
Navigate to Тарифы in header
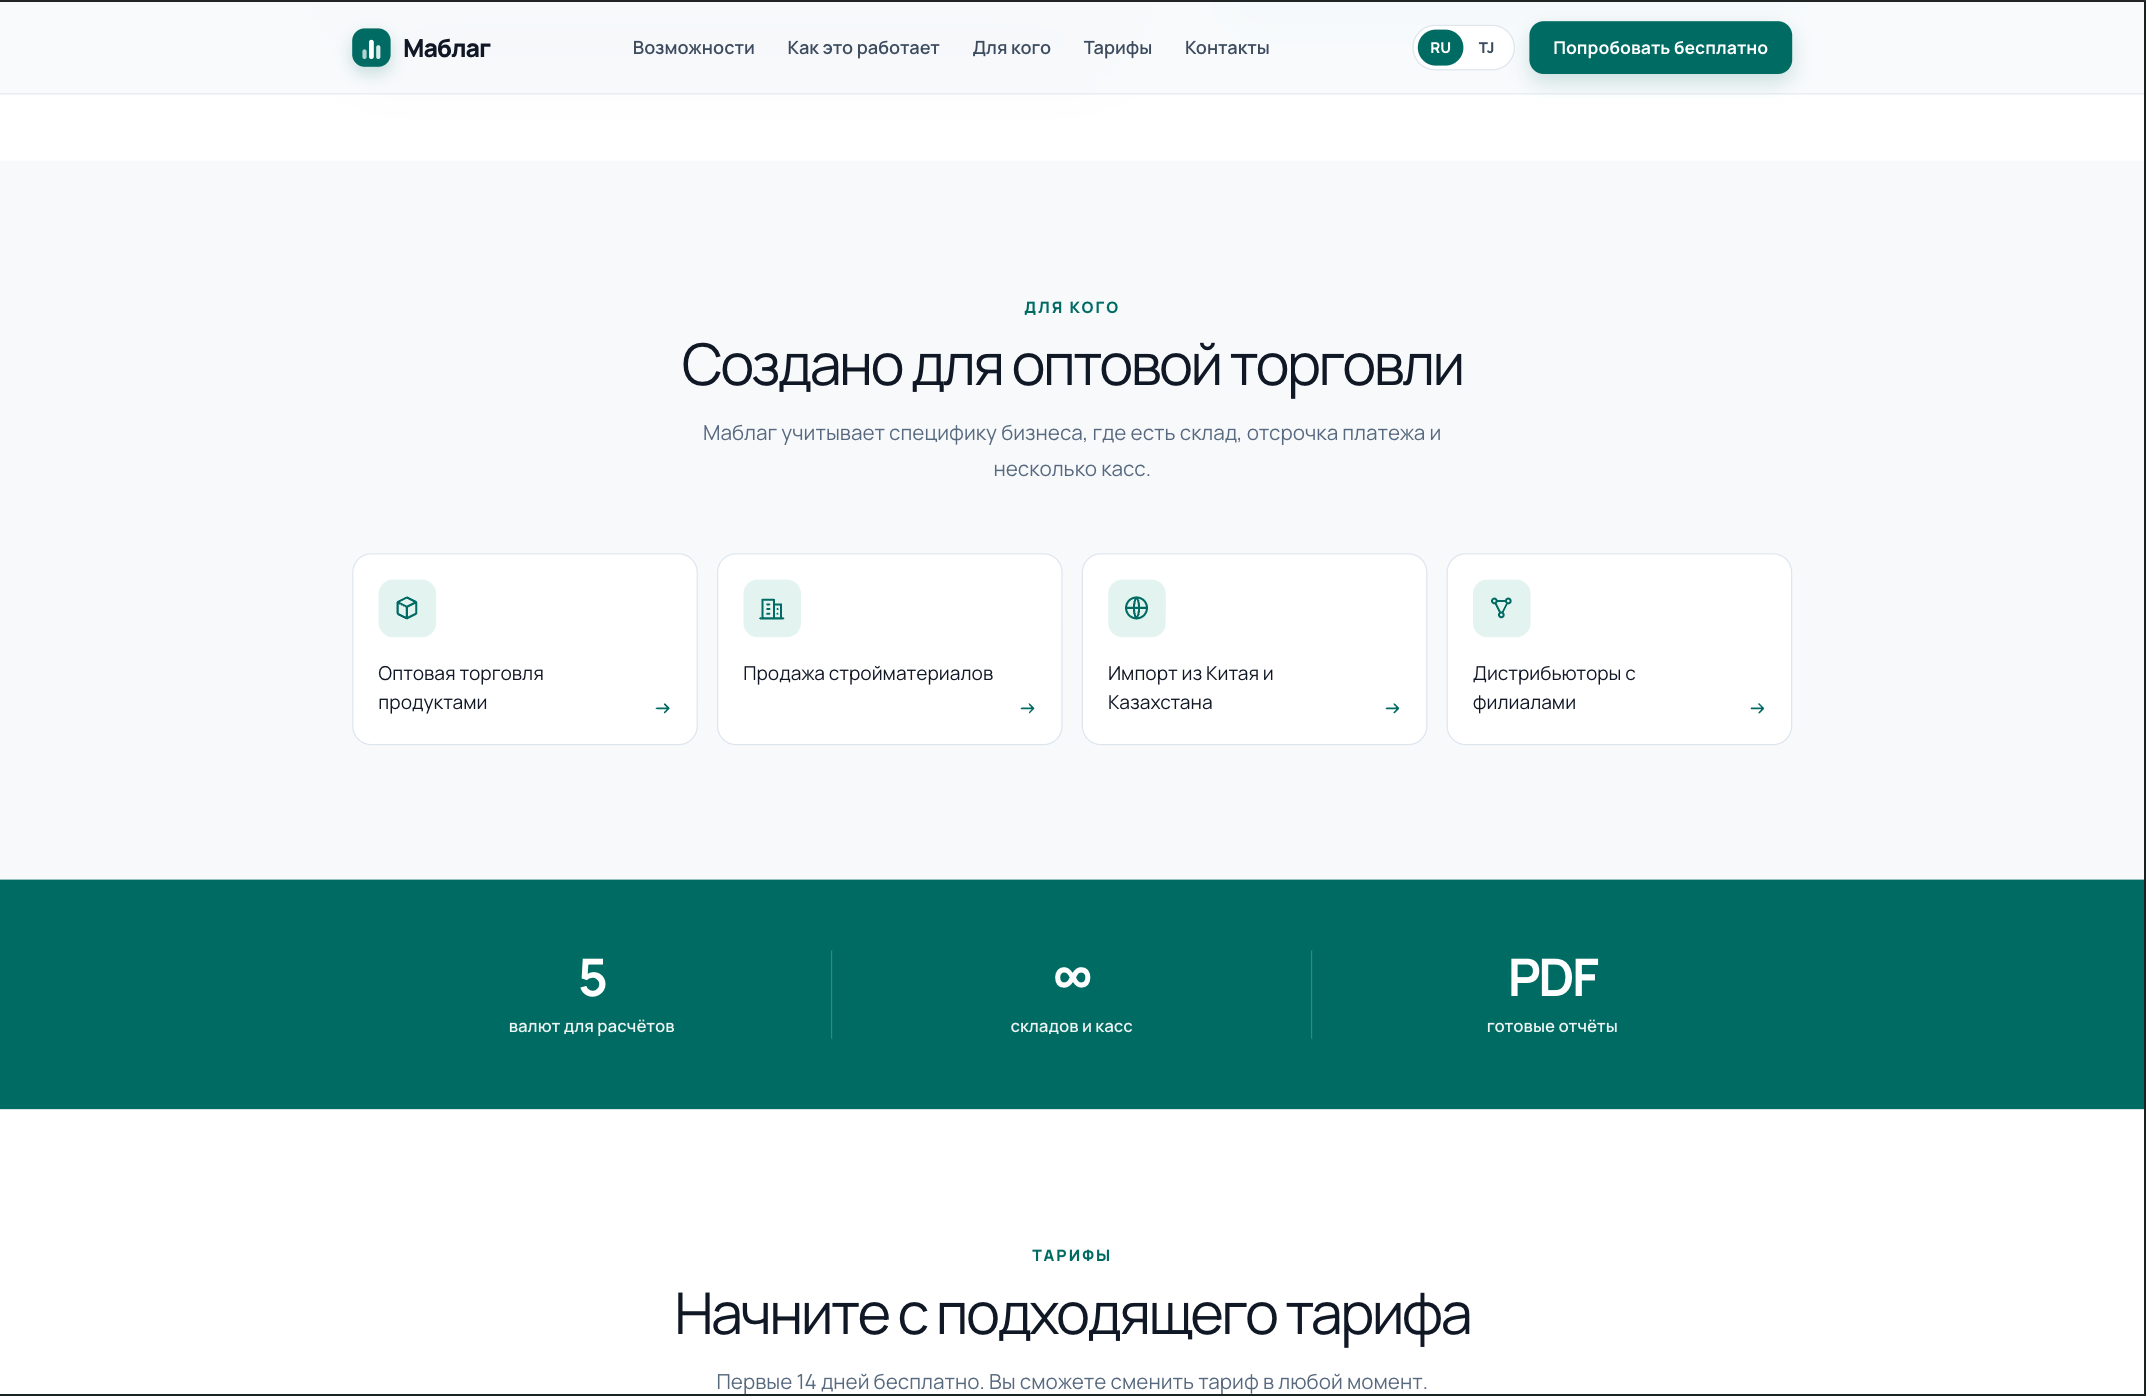point(1117,48)
